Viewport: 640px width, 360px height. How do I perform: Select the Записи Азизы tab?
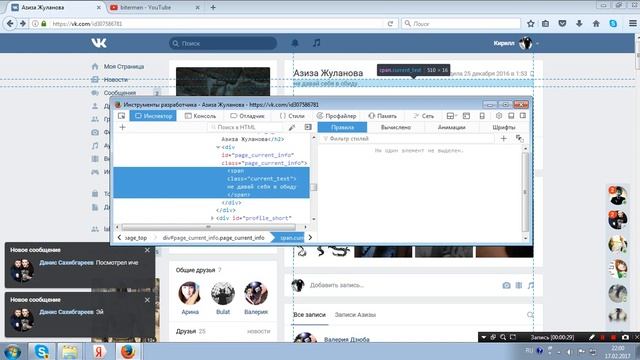click(x=355, y=315)
